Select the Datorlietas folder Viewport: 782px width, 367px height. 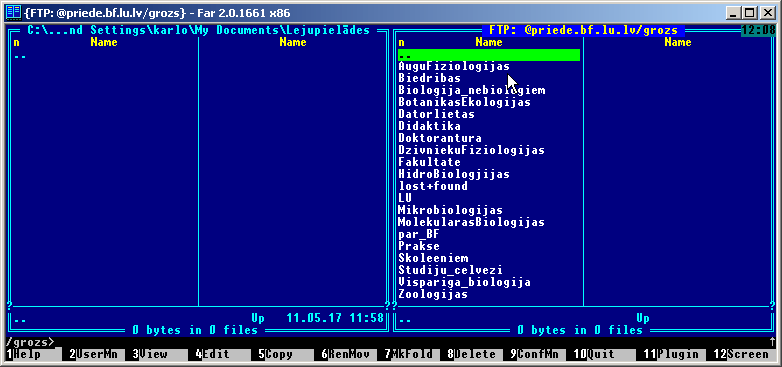point(436,114)
